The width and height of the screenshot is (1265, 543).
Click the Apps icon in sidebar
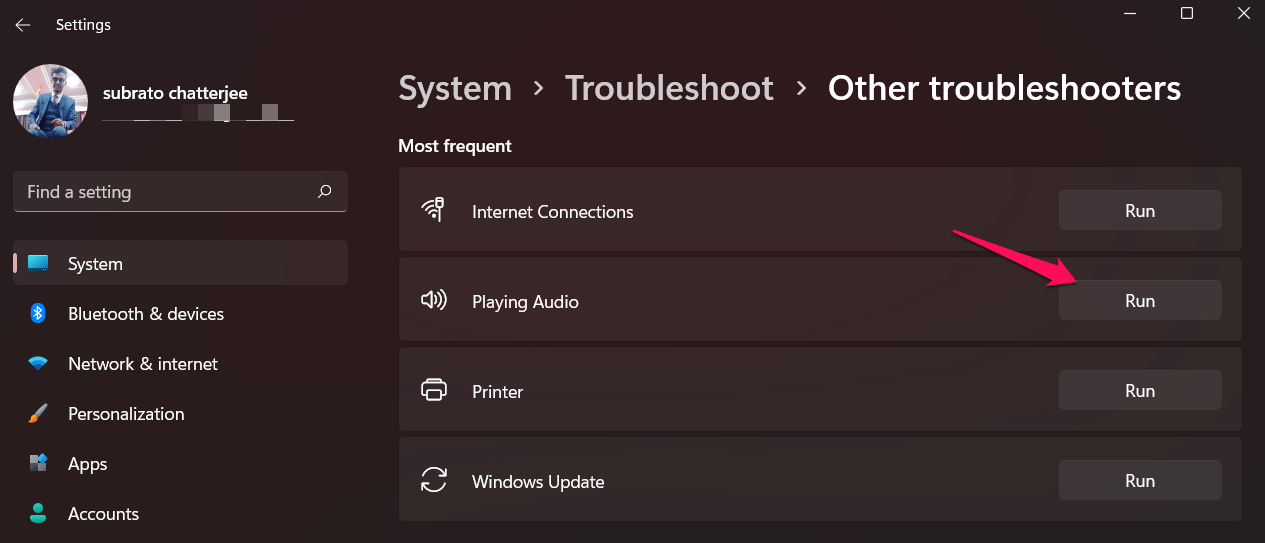pyautogui.click(x=38, y=464)
